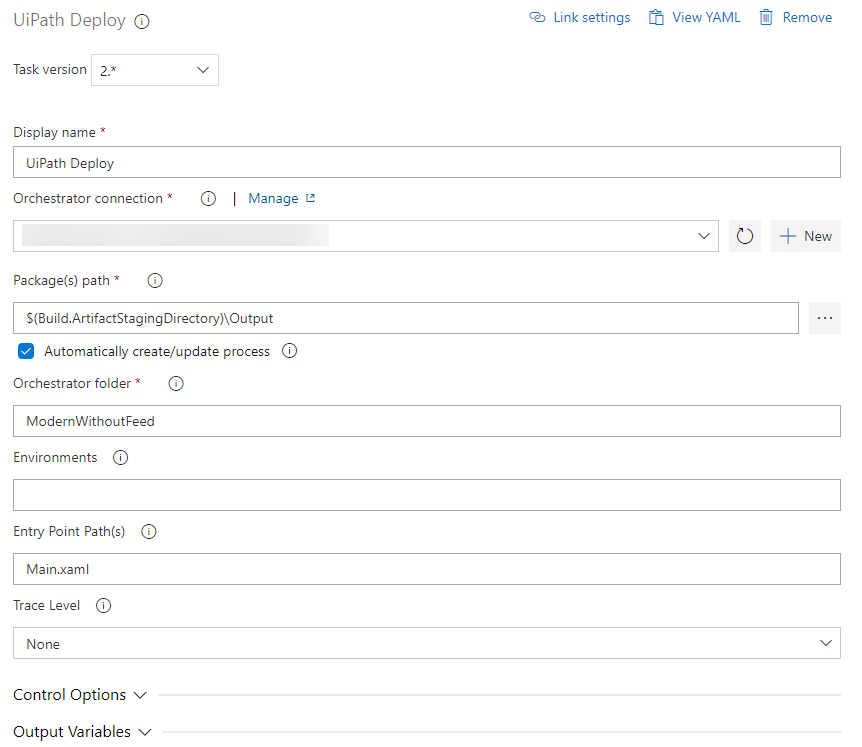
Task: Show Orchestrator folder info icon
Action: [176, 384]
